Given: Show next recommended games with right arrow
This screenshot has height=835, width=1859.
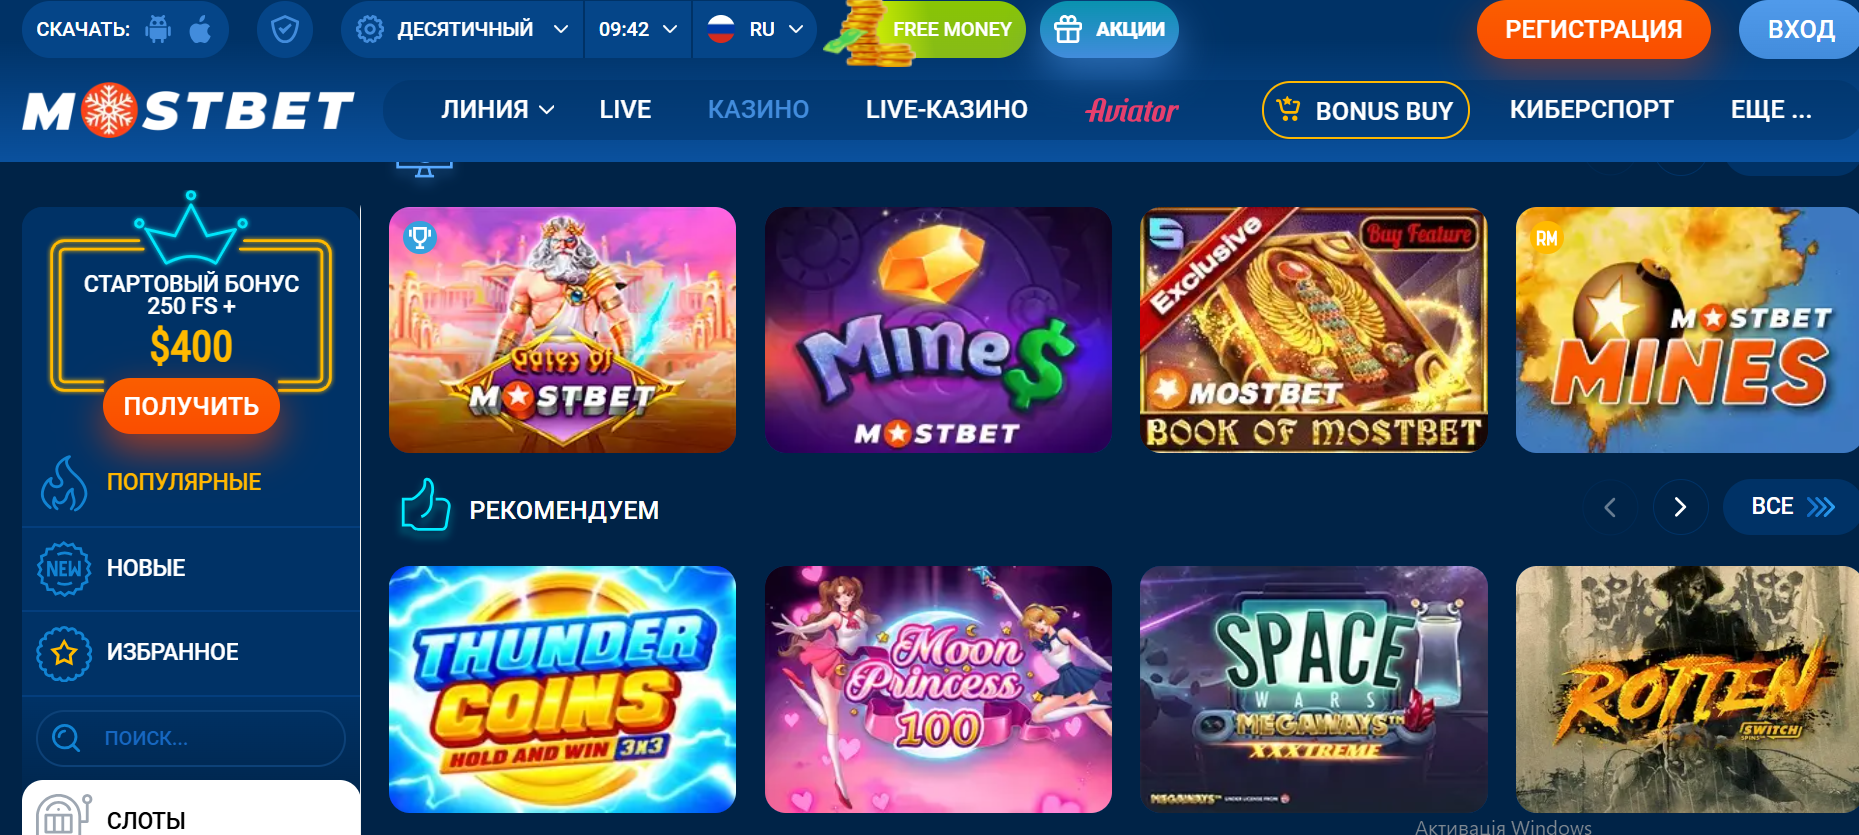Looking at the screenshot, I should [x=1680, y=507].
